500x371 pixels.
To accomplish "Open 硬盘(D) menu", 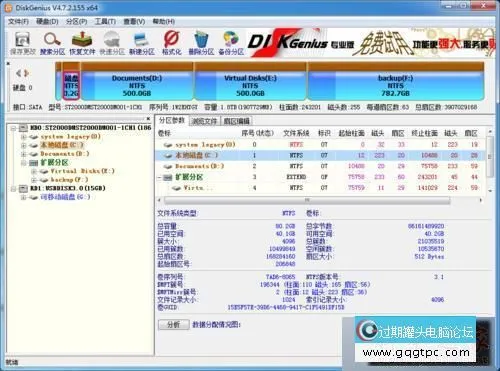I will pyautogui.click(x=47, y=22).
